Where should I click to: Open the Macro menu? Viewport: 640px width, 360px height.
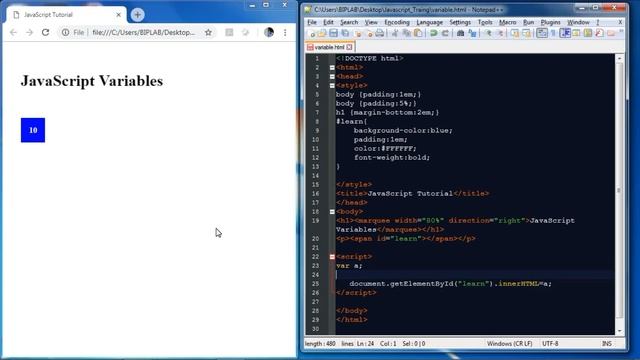click(x=508, y=22)
